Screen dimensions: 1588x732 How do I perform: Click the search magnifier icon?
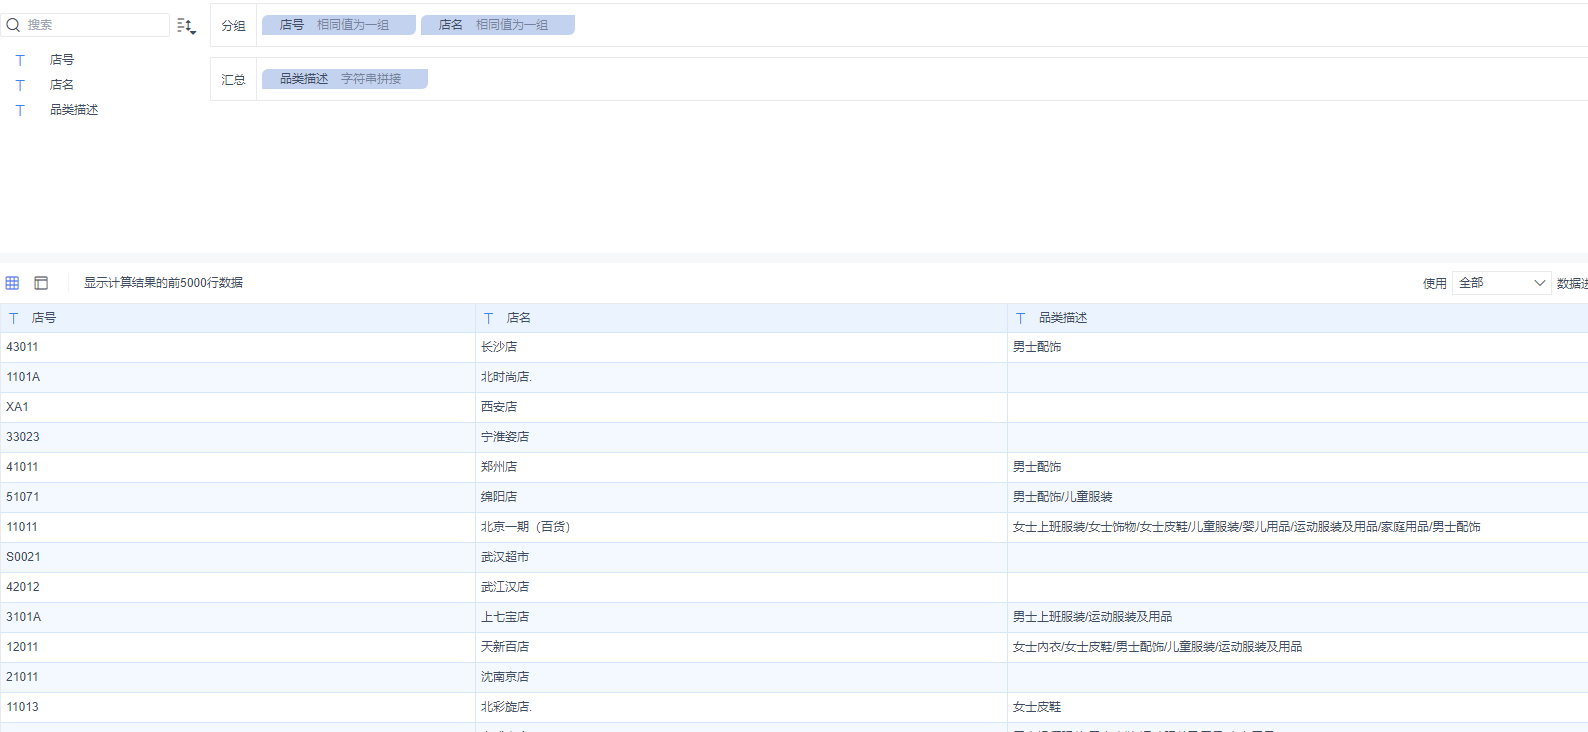click(x=13, y=25)
